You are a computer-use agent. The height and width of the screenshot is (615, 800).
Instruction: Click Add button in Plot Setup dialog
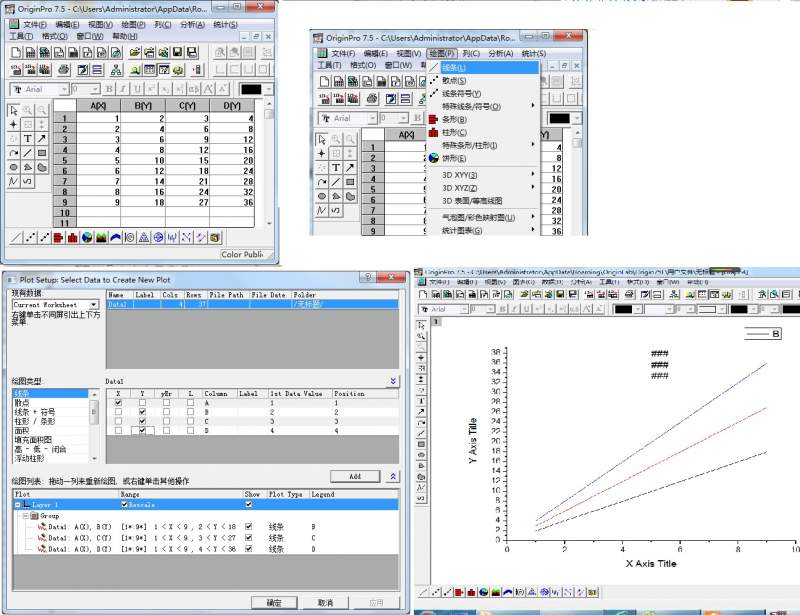pyautogui.click(x=355, y=476)
